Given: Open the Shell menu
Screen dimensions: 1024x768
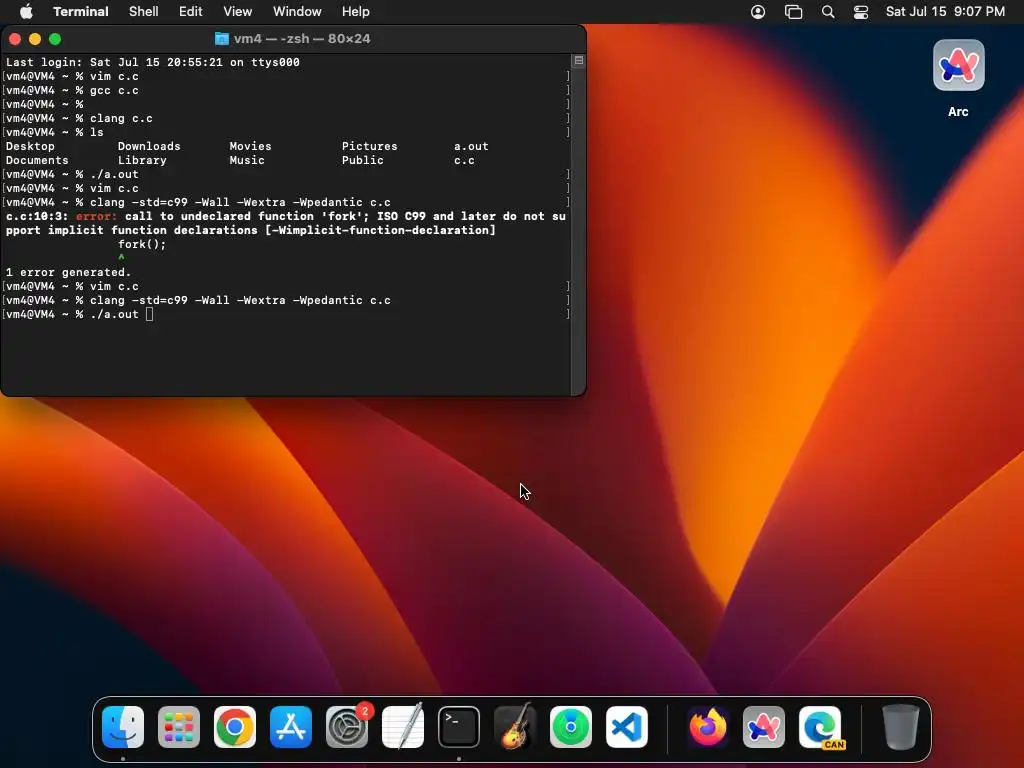Looking at the screenshot, I should [143, 11].
